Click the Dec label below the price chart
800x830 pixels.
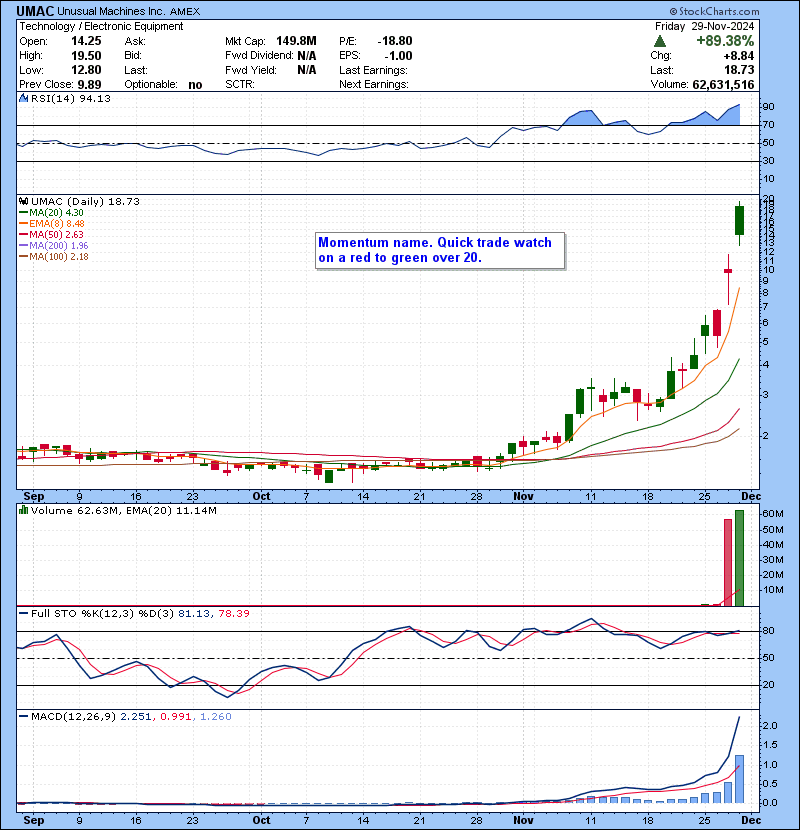pos(751,497)
